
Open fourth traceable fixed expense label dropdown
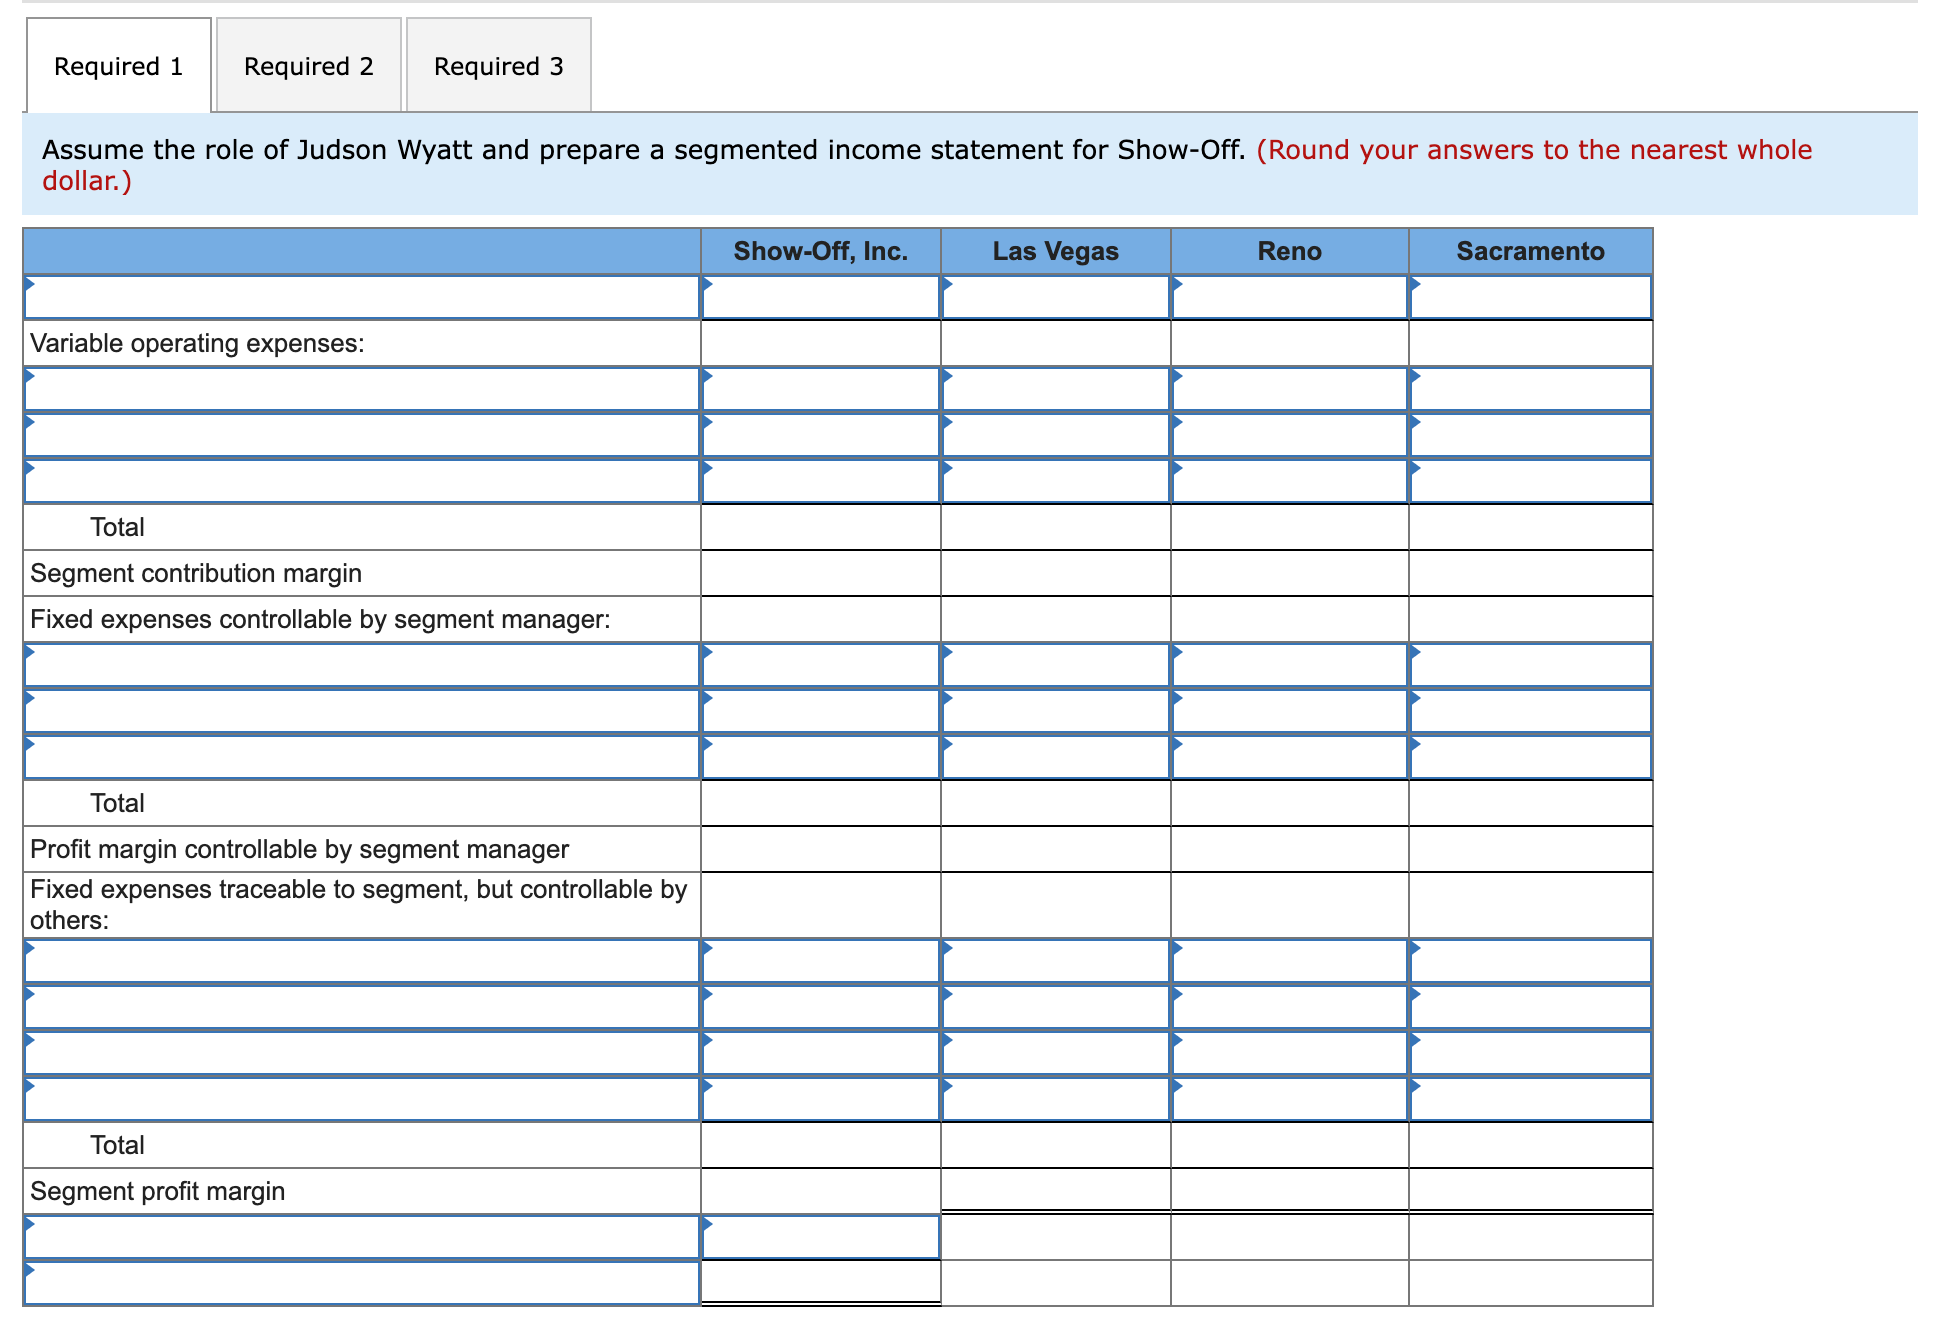pyautogui.click(x=362, y=1100)
